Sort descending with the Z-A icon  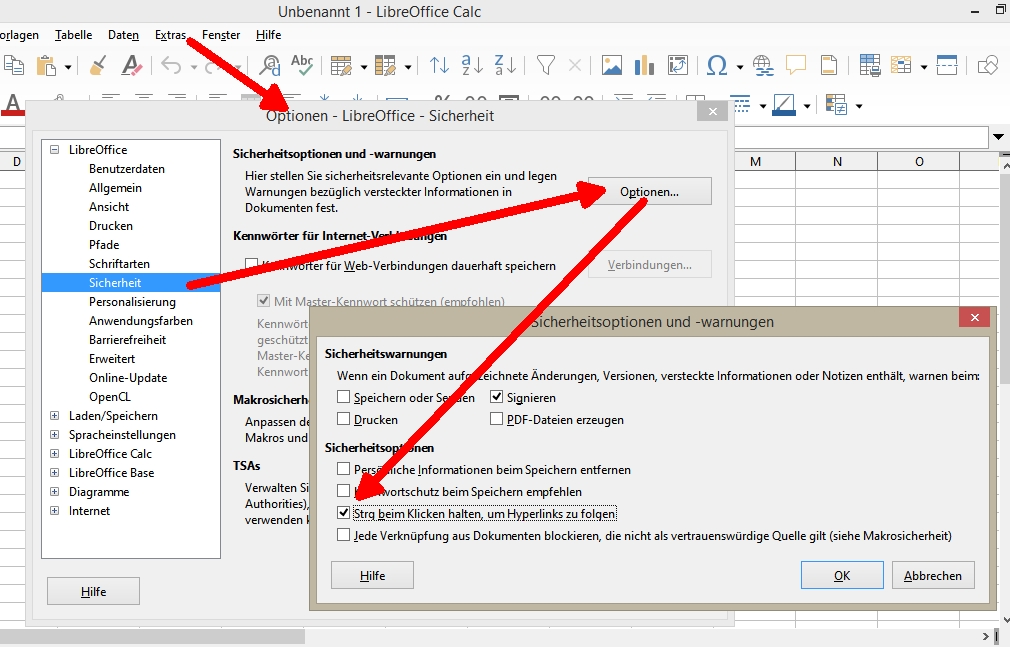(505, 65)
